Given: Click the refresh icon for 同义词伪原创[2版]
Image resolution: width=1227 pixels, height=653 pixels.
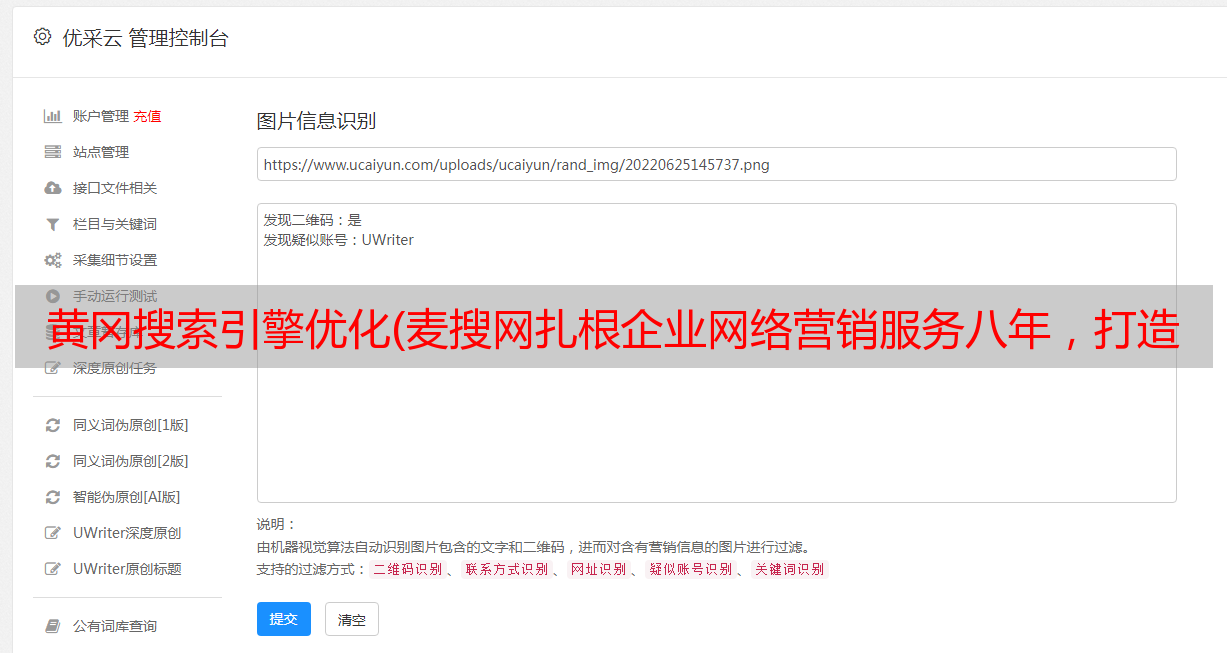Looking at the screenshot, I should pyautogui.click(x=53, y=461).
